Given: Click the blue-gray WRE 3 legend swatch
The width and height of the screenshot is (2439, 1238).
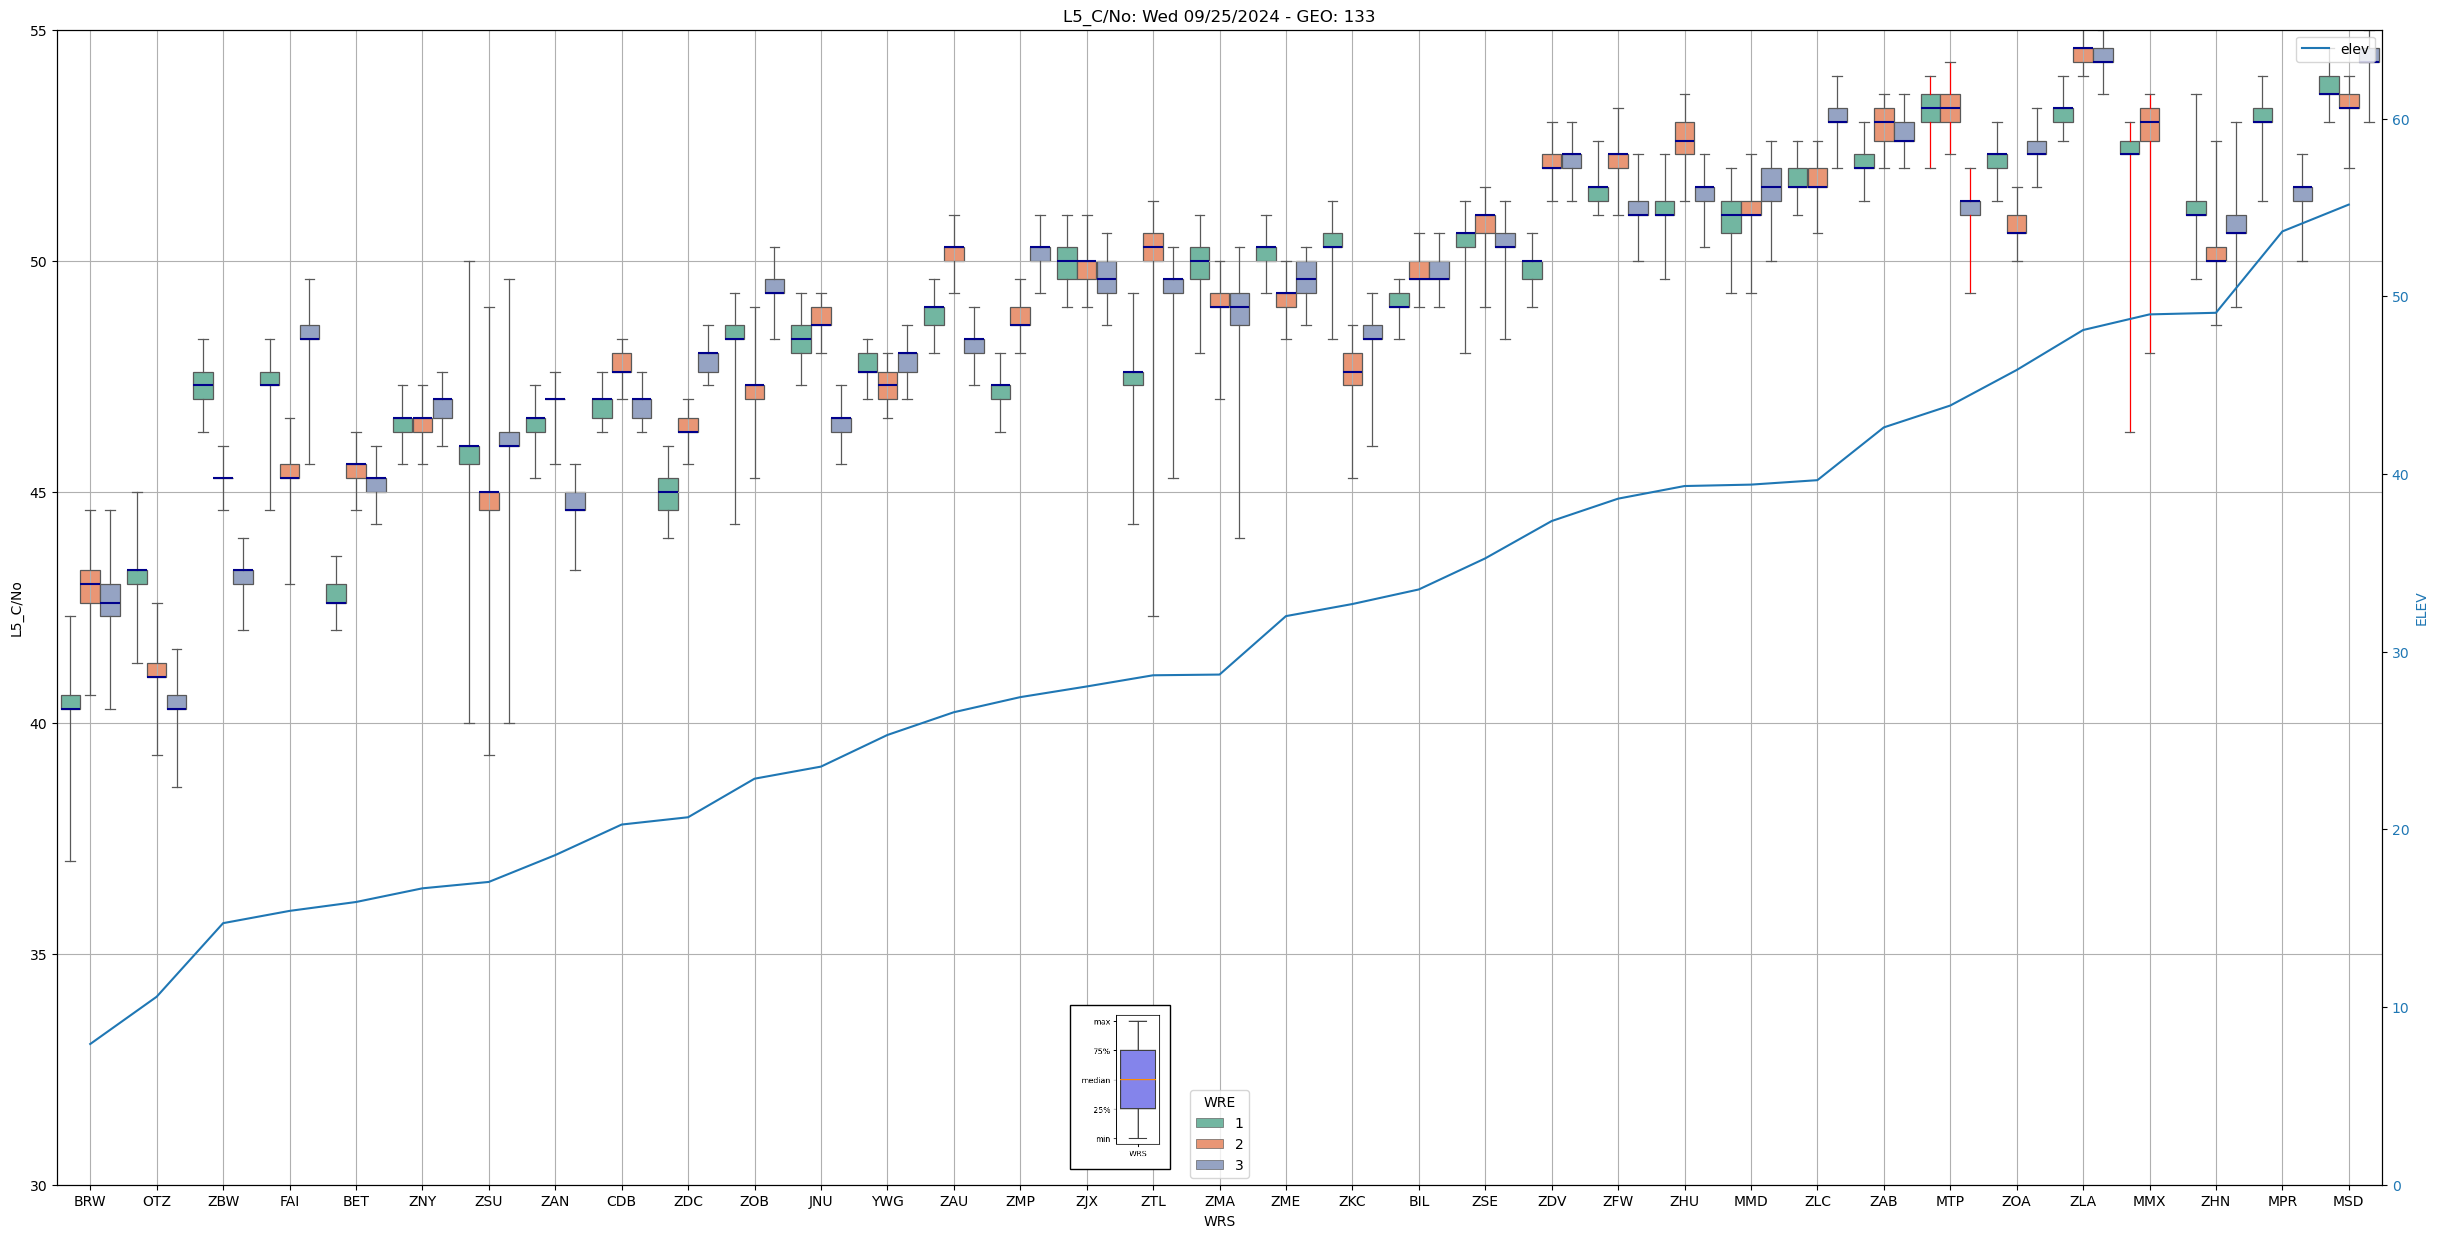Looking at the screenshot, I should click(1209, 1165).
